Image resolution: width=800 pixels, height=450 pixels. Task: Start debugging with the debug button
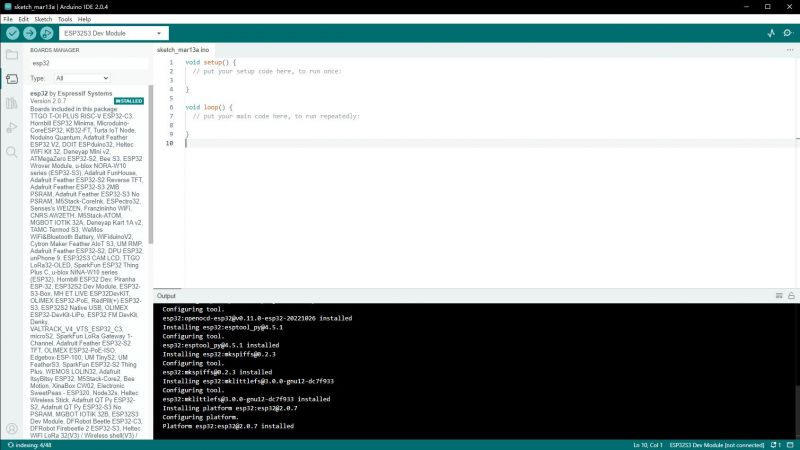coord(46,33)
